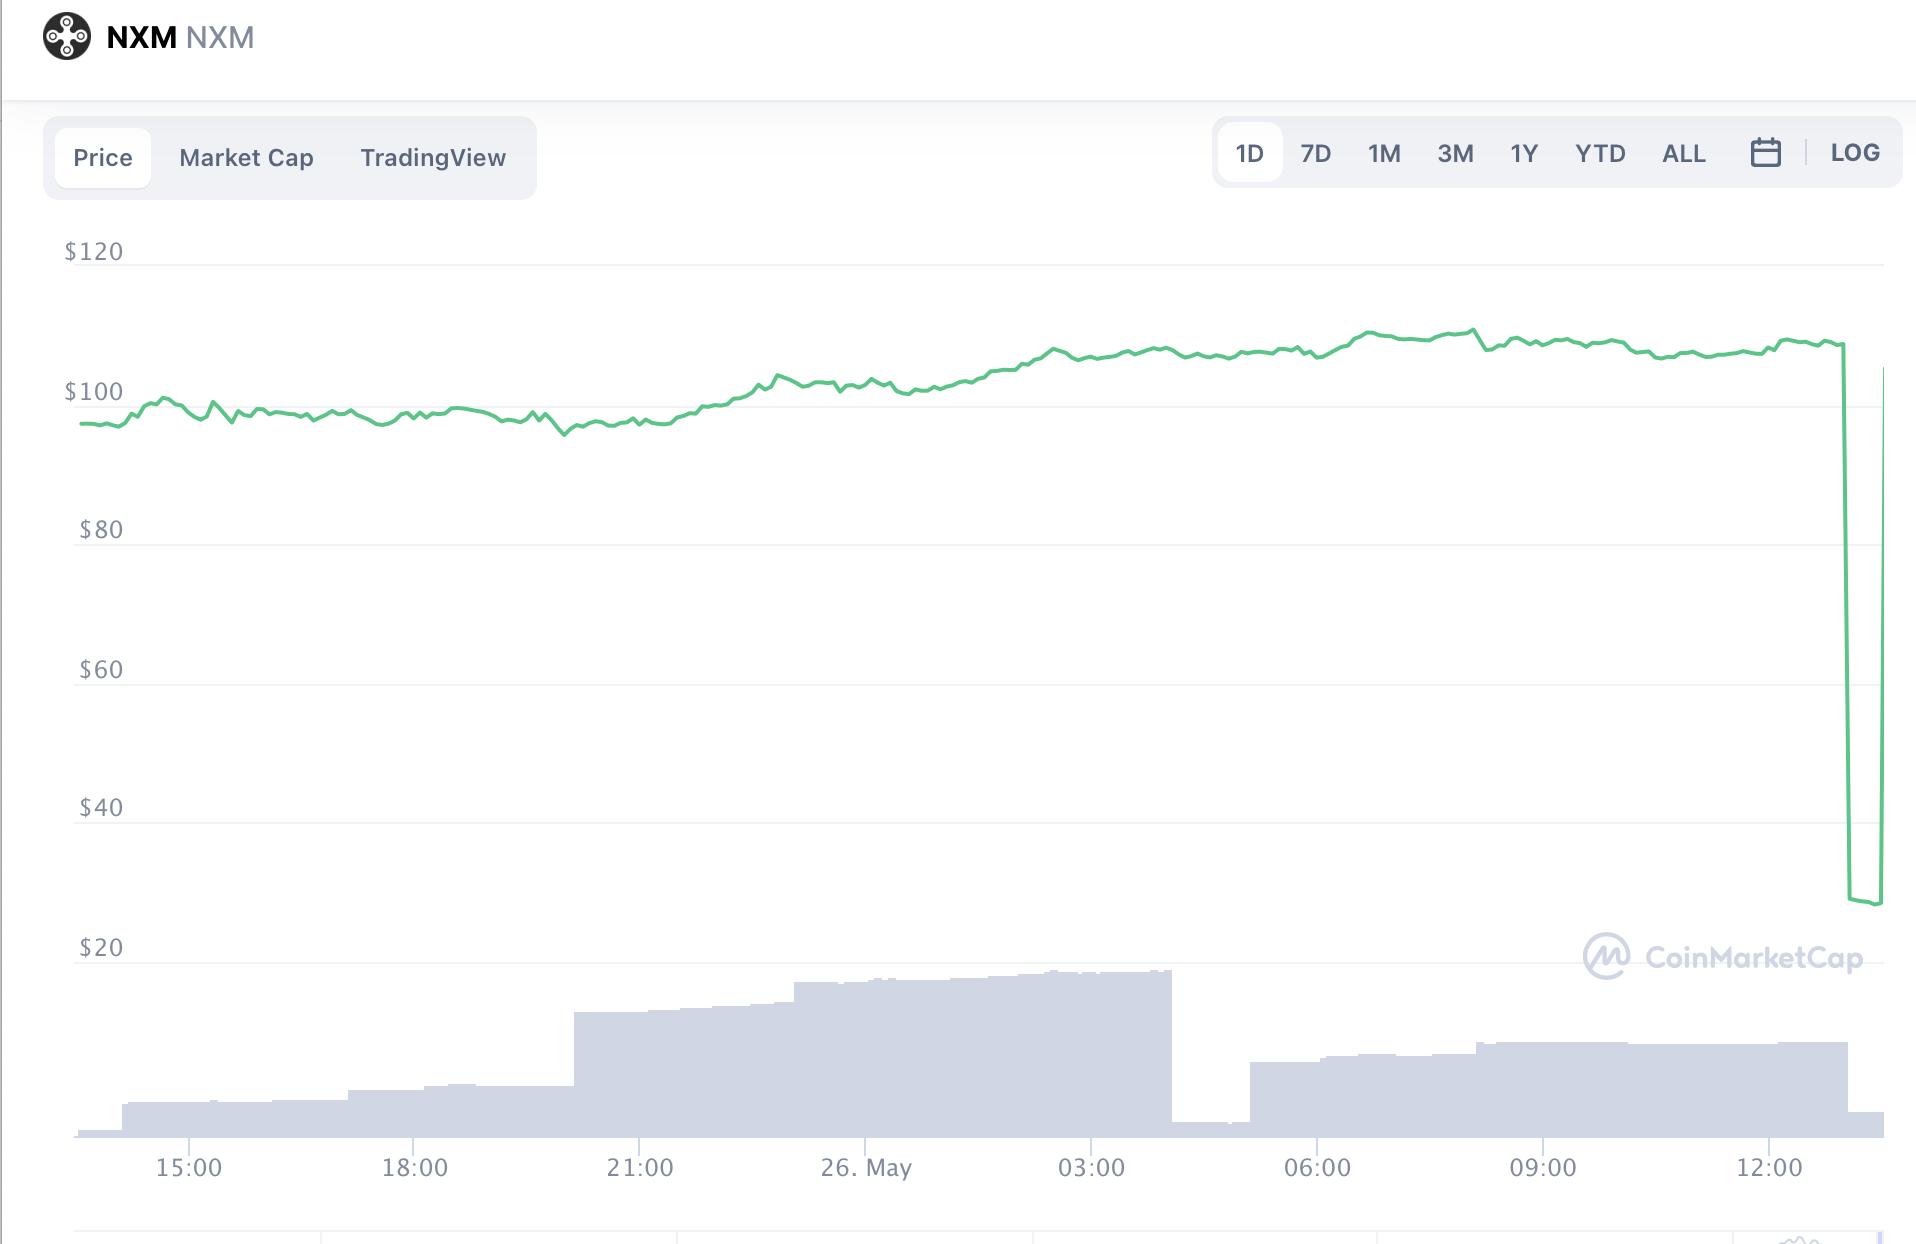The width and height of the screenshot is (1916, 1244).
Task: Click the NXM coin name heading
Action: pyautogui.click(x=141, y=37)
